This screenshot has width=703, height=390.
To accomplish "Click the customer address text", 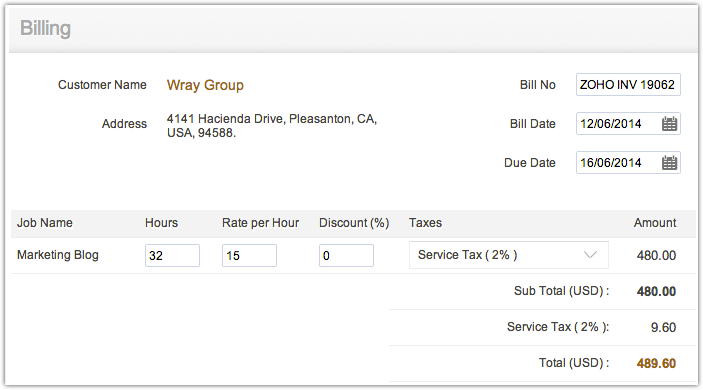I will pos(272,126).
